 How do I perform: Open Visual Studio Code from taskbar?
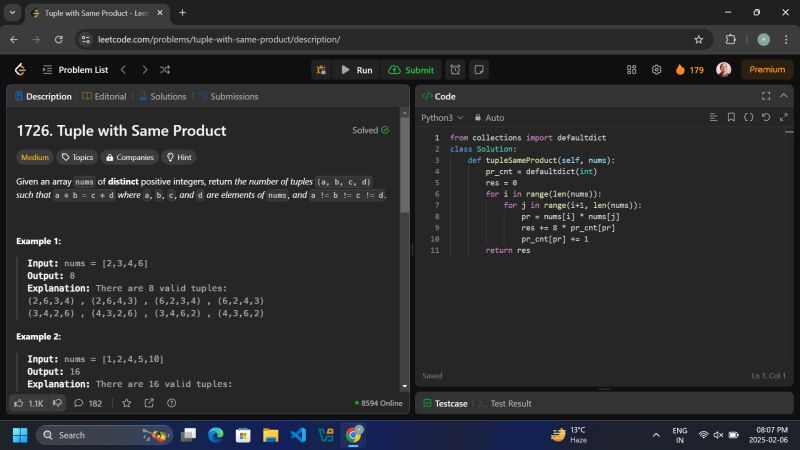click(x=298, y=435)
